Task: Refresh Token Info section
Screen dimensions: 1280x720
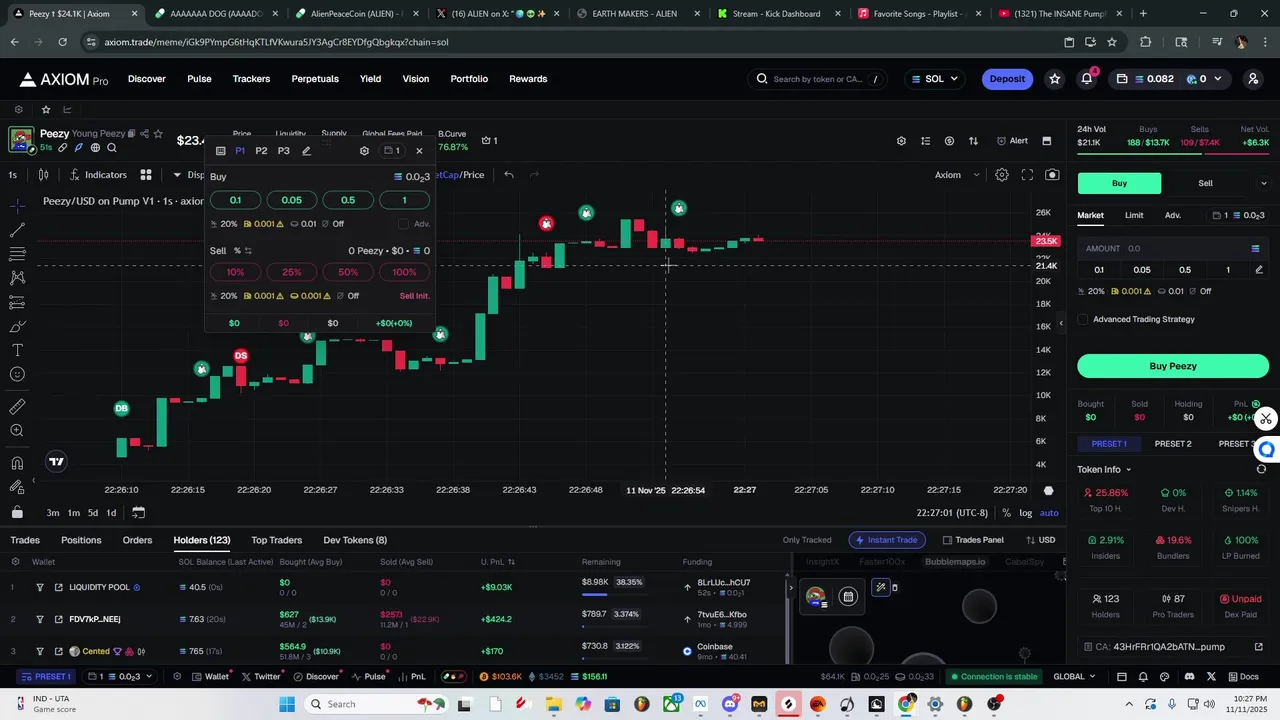Action: (x=1261, y=469)
